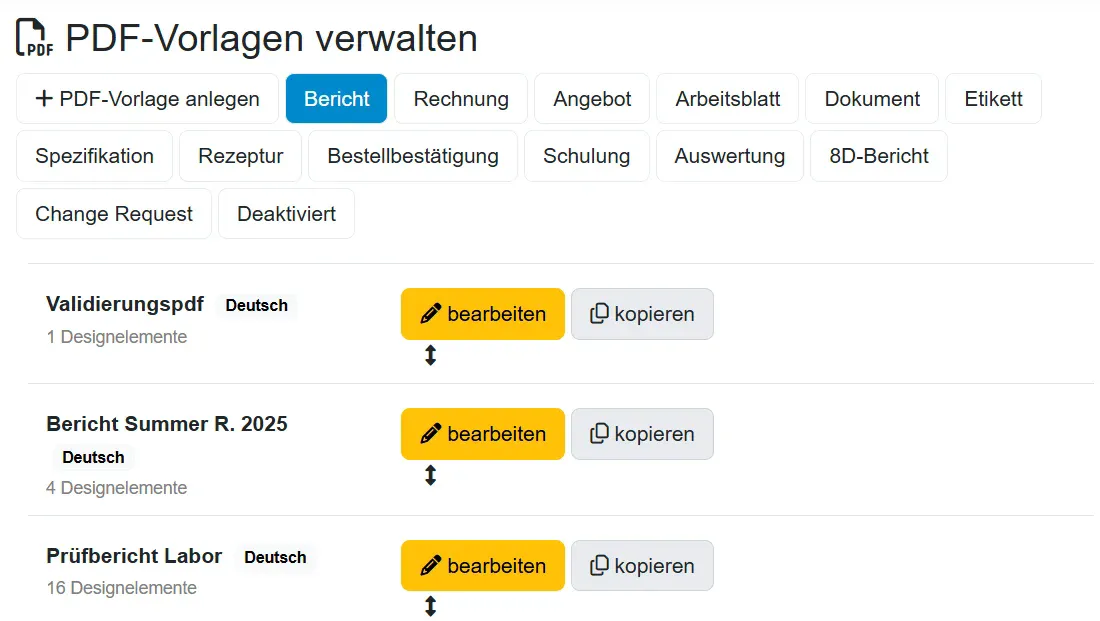Edit the Validierungspdf template

[483, 314]
